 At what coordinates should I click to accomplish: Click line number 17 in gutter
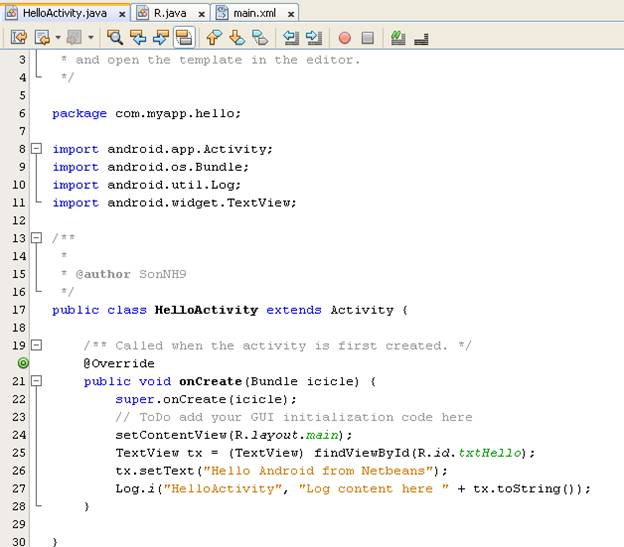click(x=19, y=310)
